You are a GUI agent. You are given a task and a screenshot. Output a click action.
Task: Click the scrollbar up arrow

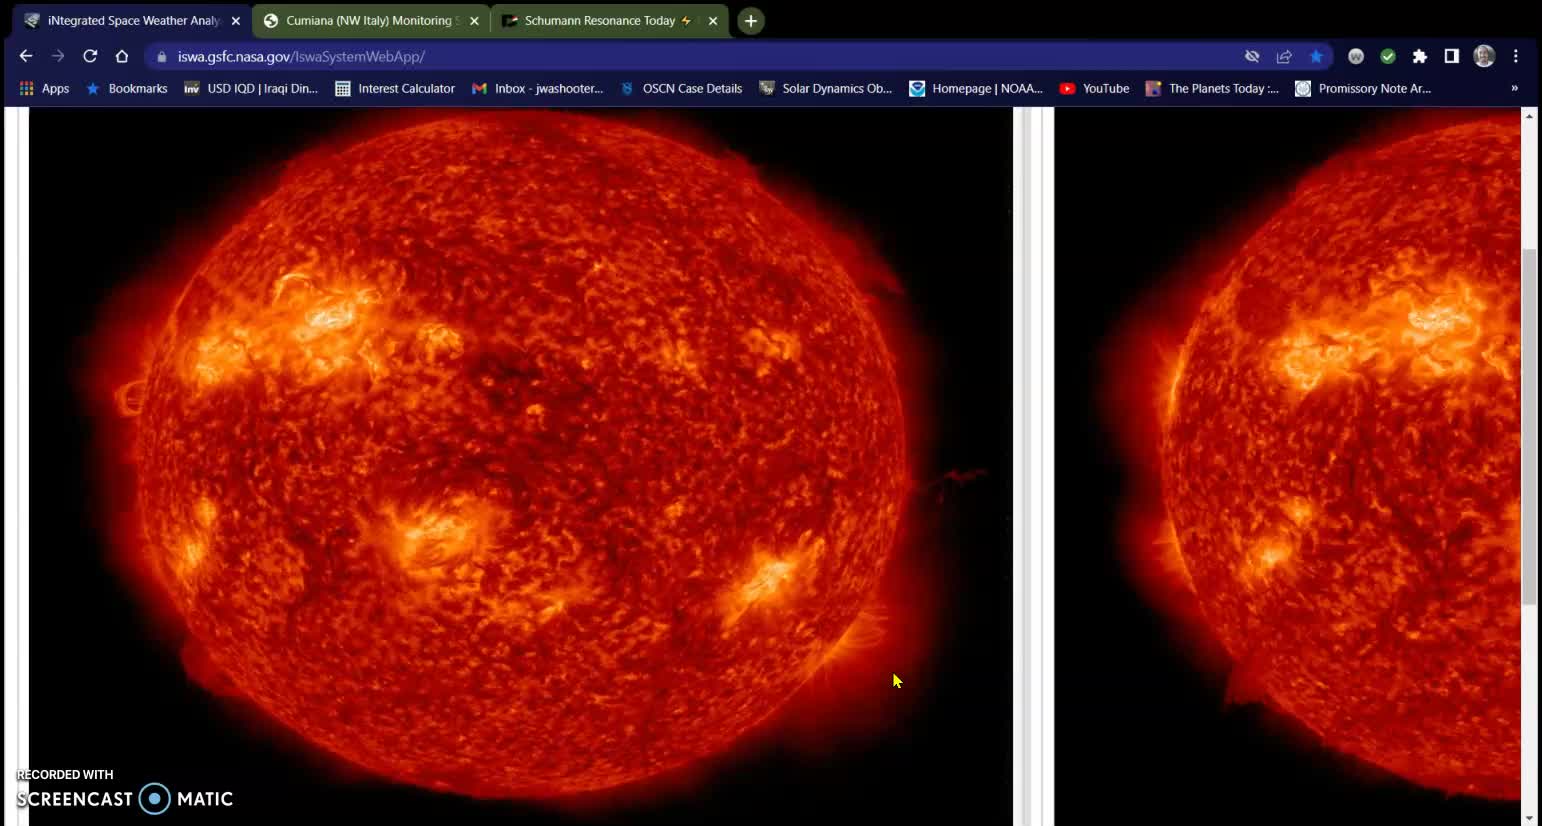pyautogui.click(x=1529, y=116)
